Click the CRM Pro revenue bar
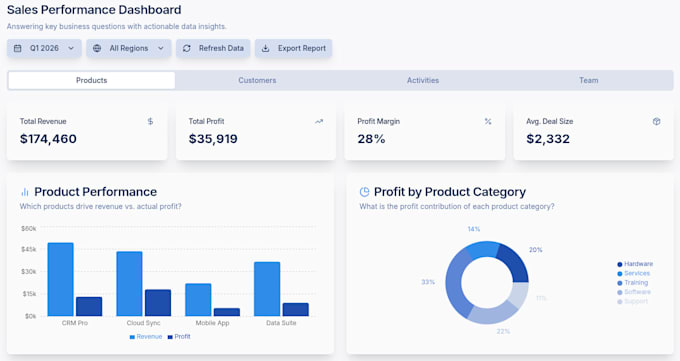This screenshot has height=361, width=680. coord(61,279)
